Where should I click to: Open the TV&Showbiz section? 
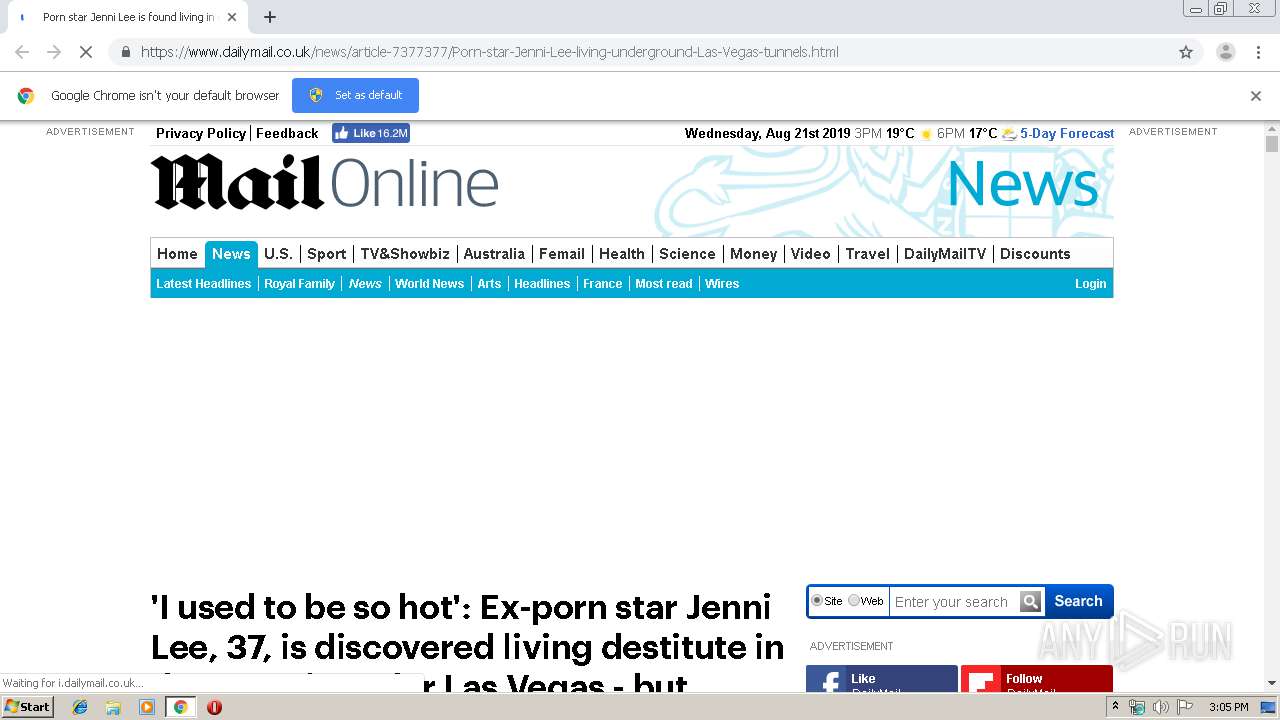tap(405, 254)
